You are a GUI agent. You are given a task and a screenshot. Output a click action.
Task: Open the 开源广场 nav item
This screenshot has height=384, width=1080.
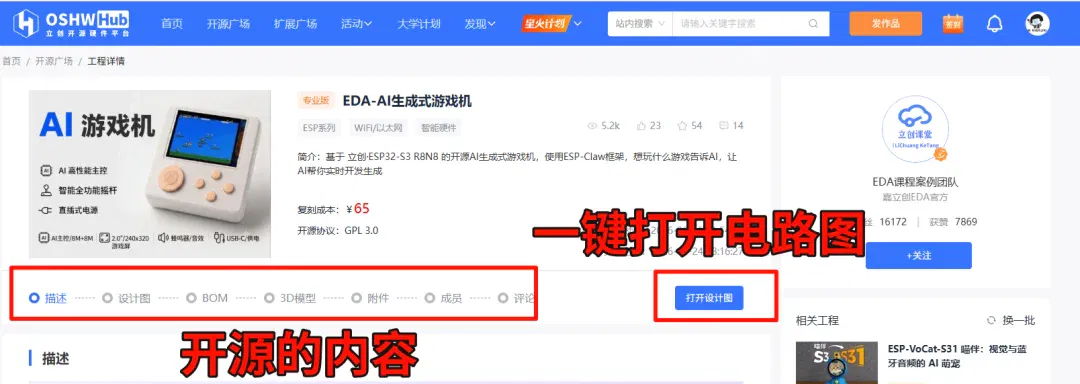pyautogui.click(x=228, y=23)
